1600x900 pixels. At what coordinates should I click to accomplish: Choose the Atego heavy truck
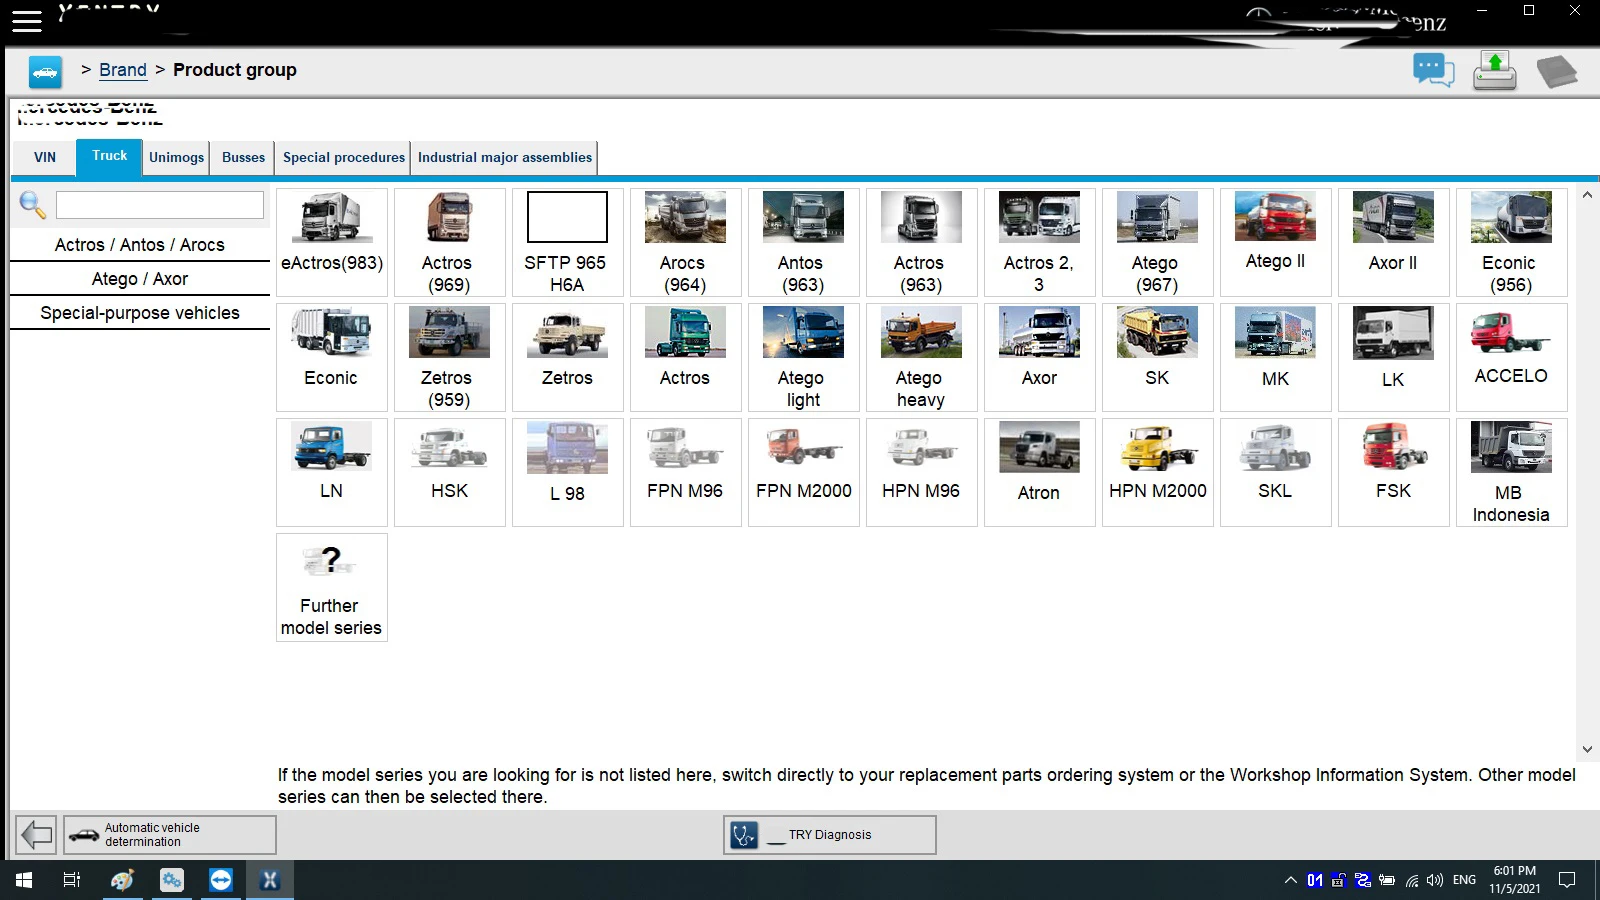pyautogui.click(x=922, y=357)
